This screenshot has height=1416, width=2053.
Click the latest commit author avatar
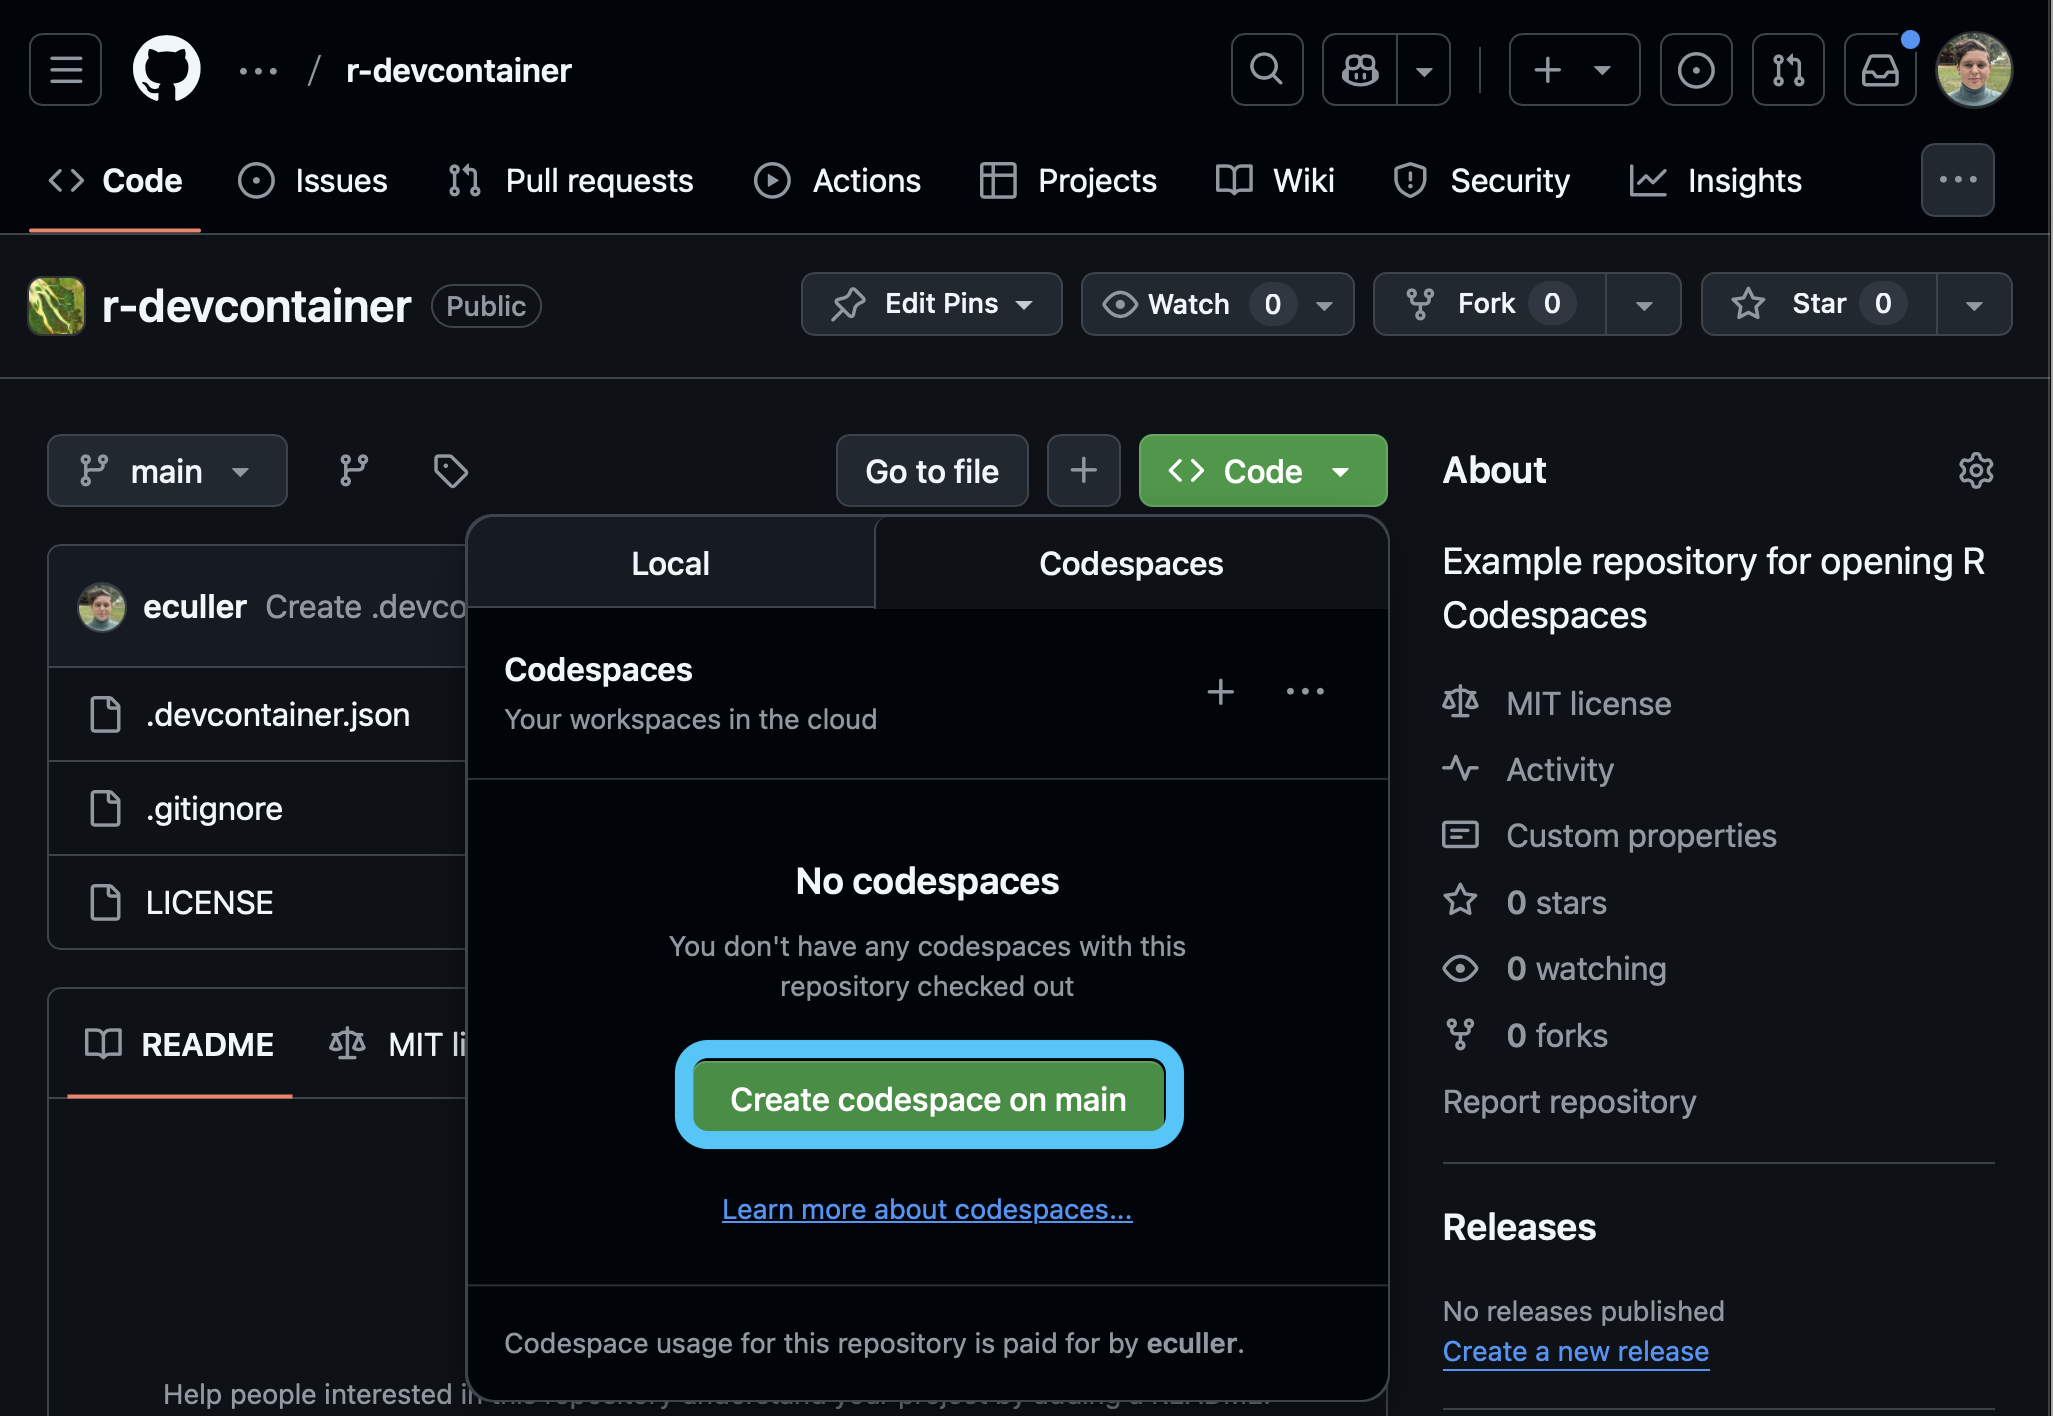(102, 607)
